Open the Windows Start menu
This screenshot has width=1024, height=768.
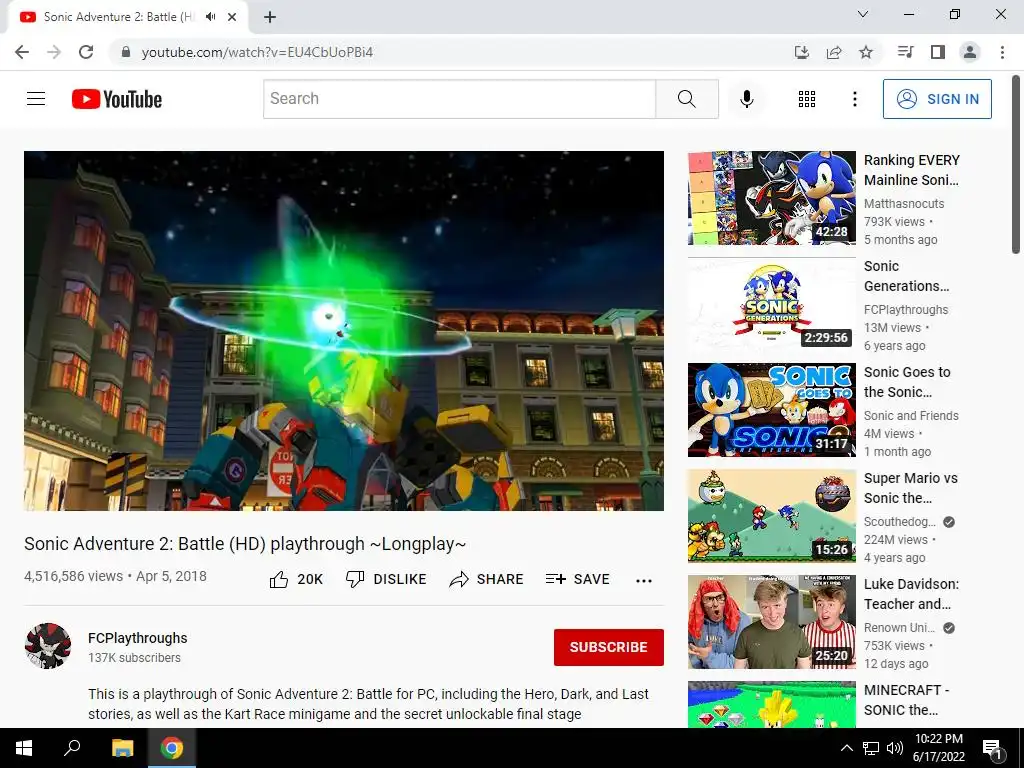click(24, 748)
